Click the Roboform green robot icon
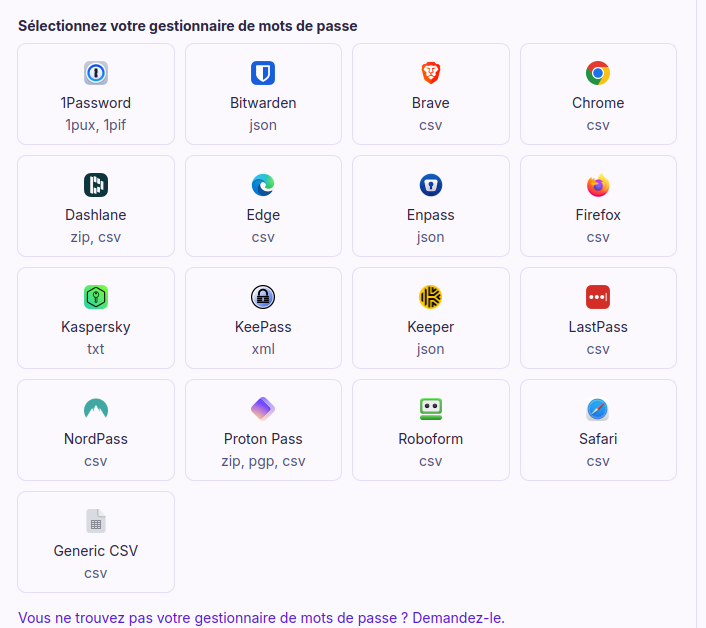This screenshot has width=706, height=628. coord(431,409)
